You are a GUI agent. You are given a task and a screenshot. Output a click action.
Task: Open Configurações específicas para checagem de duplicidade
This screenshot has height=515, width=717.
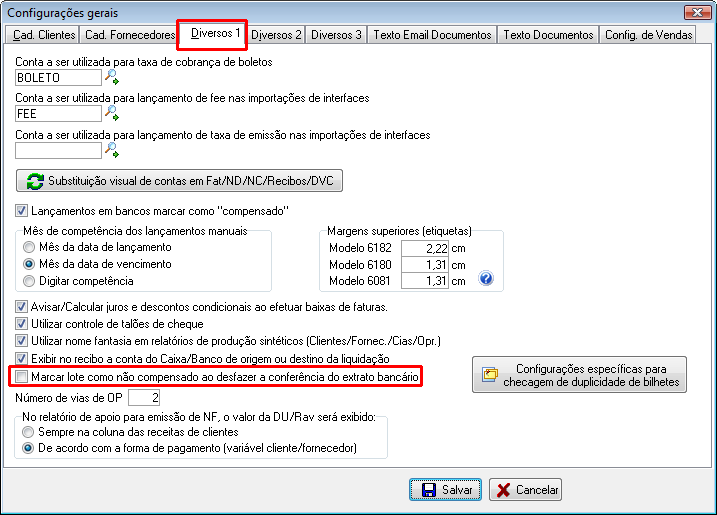pos(579,375)
